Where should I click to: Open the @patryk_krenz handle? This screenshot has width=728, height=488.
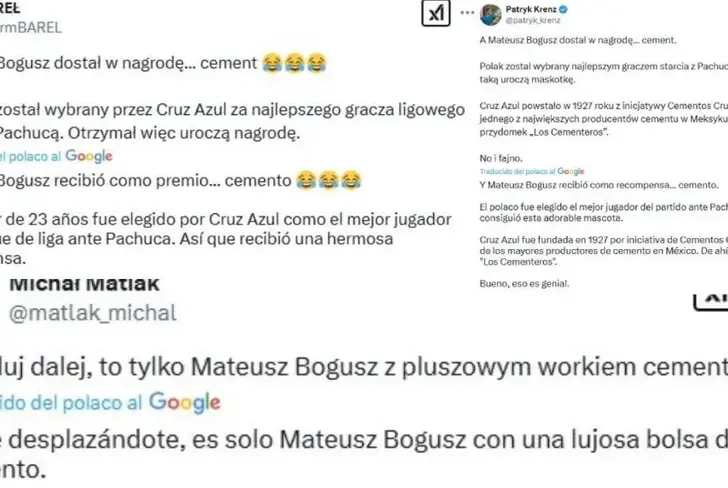[533, 20]
